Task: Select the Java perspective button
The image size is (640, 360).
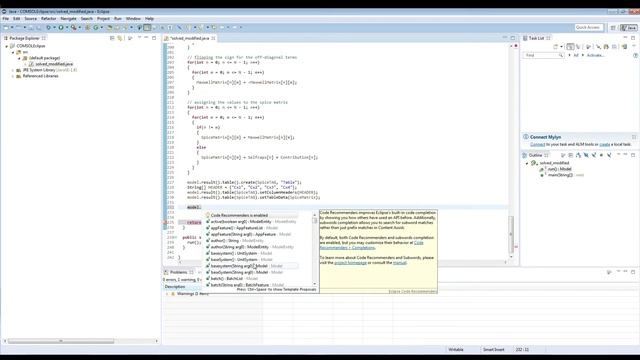Action: tap(629, 27)
